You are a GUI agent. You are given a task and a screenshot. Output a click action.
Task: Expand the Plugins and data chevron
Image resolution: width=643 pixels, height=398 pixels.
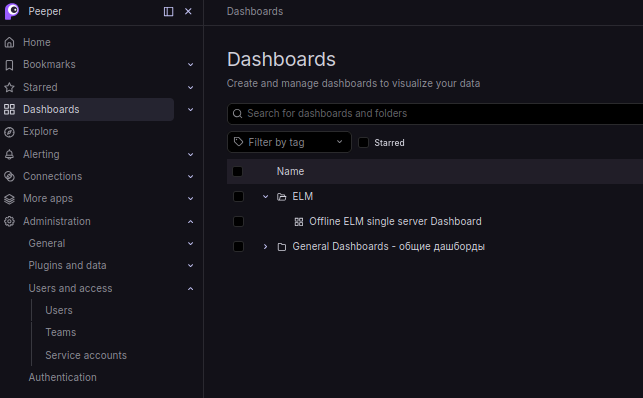190,266
